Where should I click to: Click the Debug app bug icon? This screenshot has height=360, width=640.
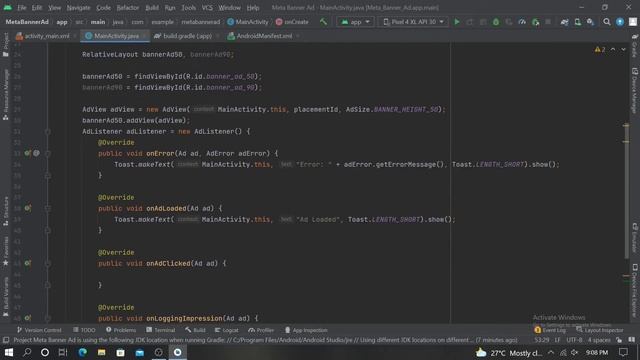(x=496, y=22)
